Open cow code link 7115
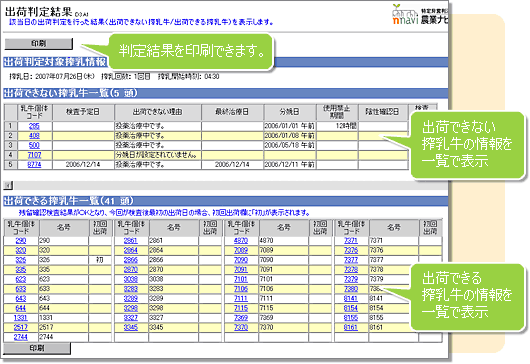The image size is (530, 364). [241, 308]
